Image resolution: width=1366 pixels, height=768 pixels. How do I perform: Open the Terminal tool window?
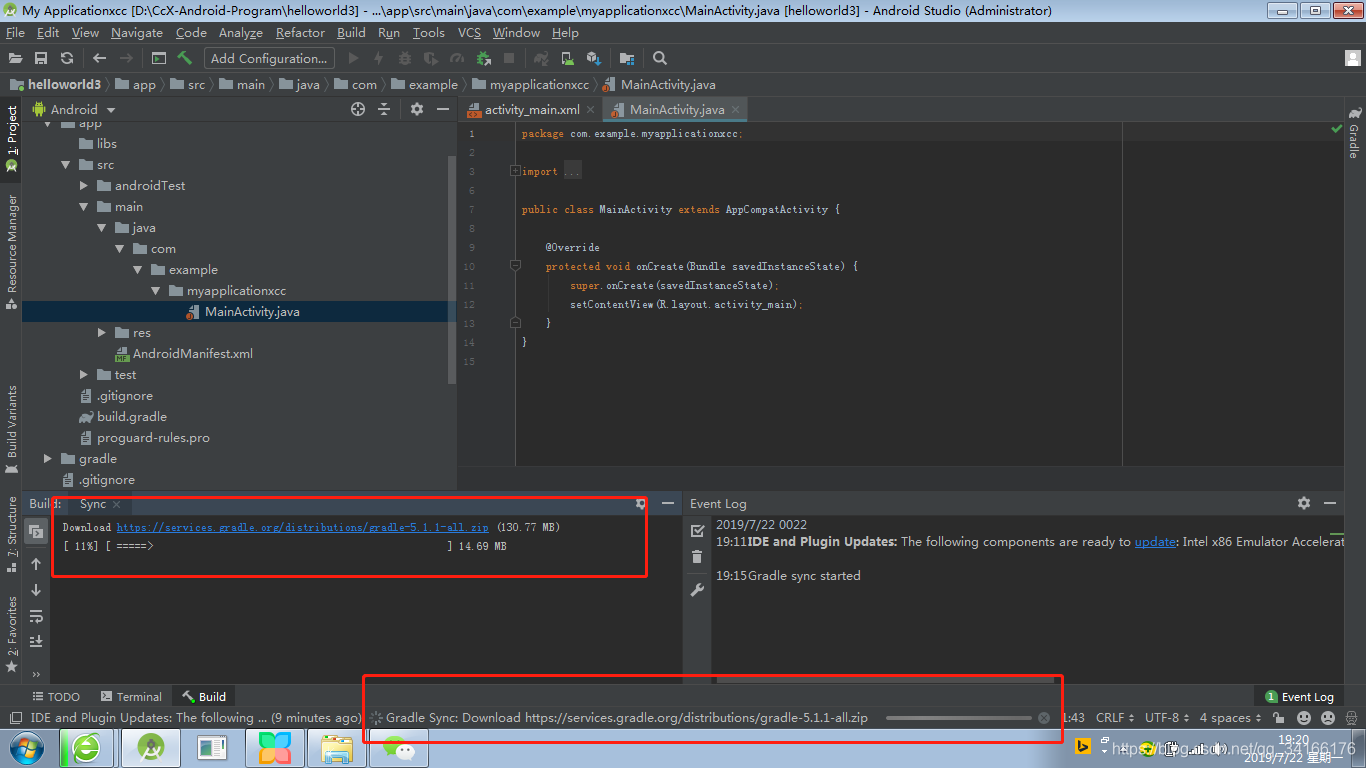(x=131, y=697)
